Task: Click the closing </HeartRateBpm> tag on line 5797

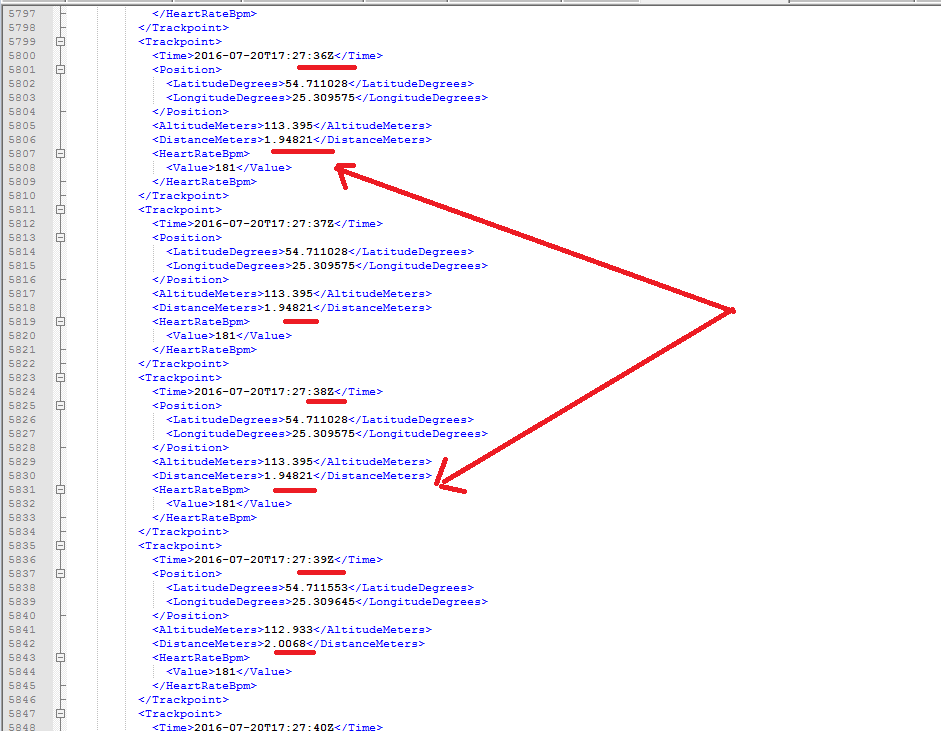Action: 205,14
